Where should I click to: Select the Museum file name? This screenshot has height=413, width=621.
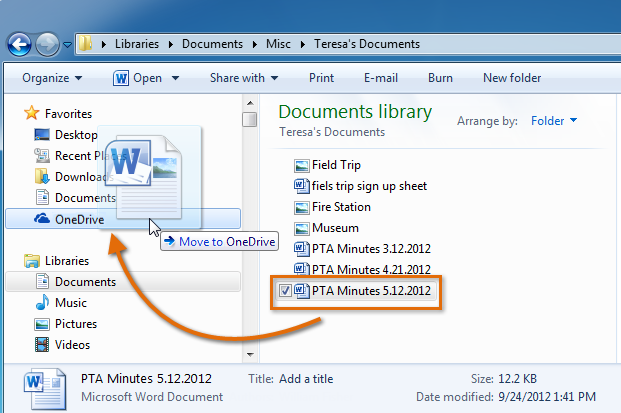[x=335, y=228]
